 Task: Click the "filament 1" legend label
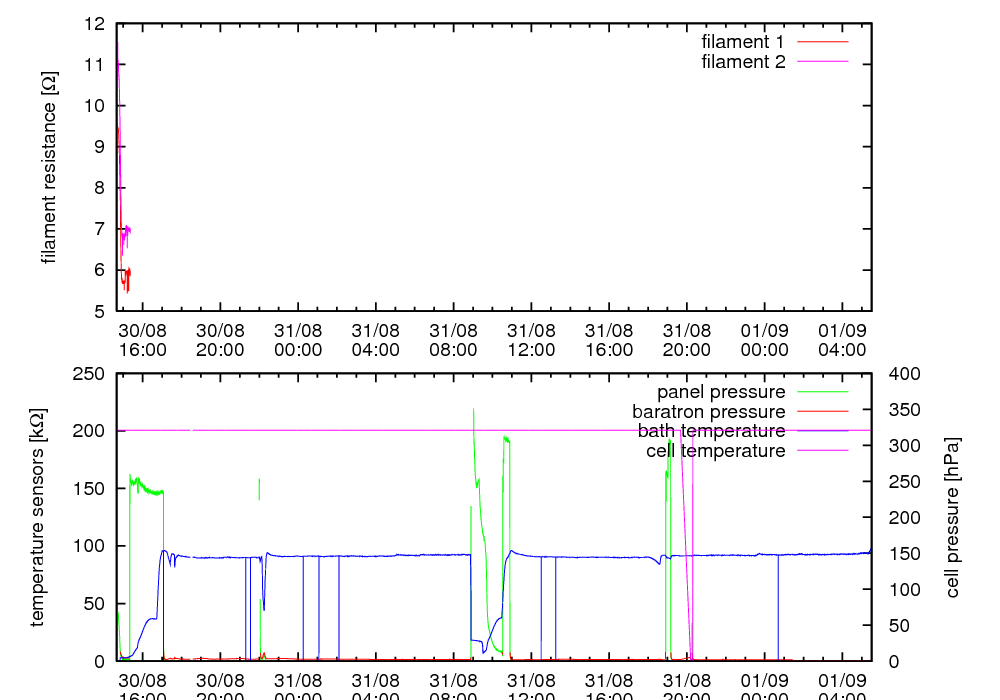pyautogui.click(x=742, y=42)
